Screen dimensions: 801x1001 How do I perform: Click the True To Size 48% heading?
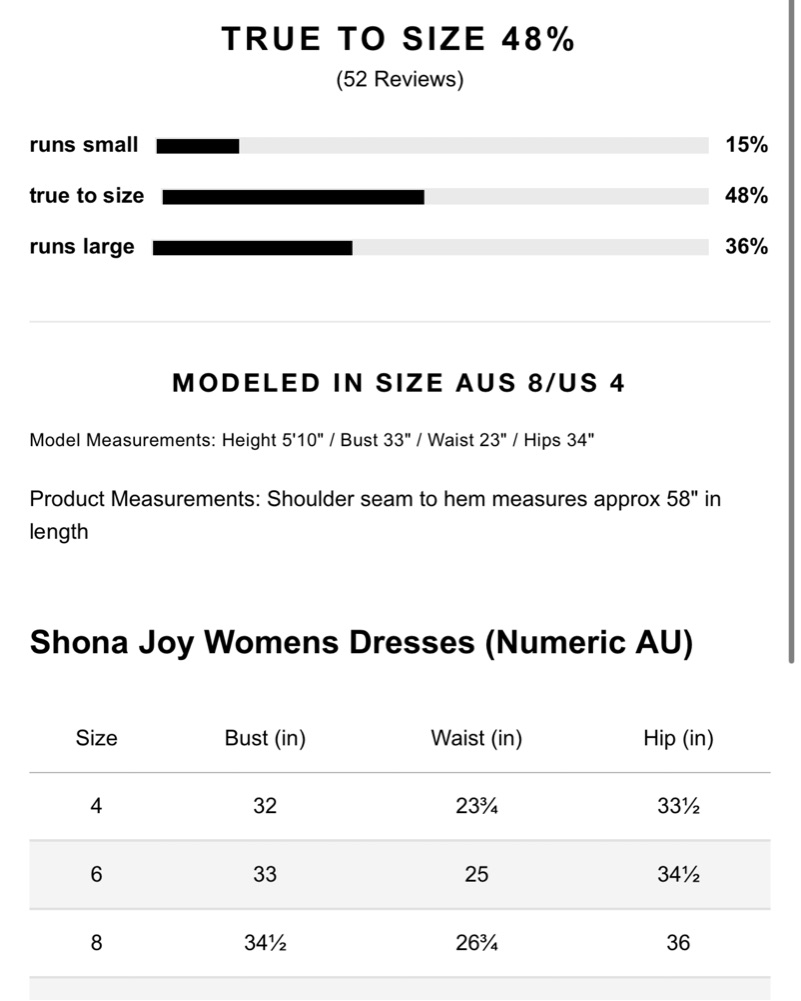click(x=399, y=38)
